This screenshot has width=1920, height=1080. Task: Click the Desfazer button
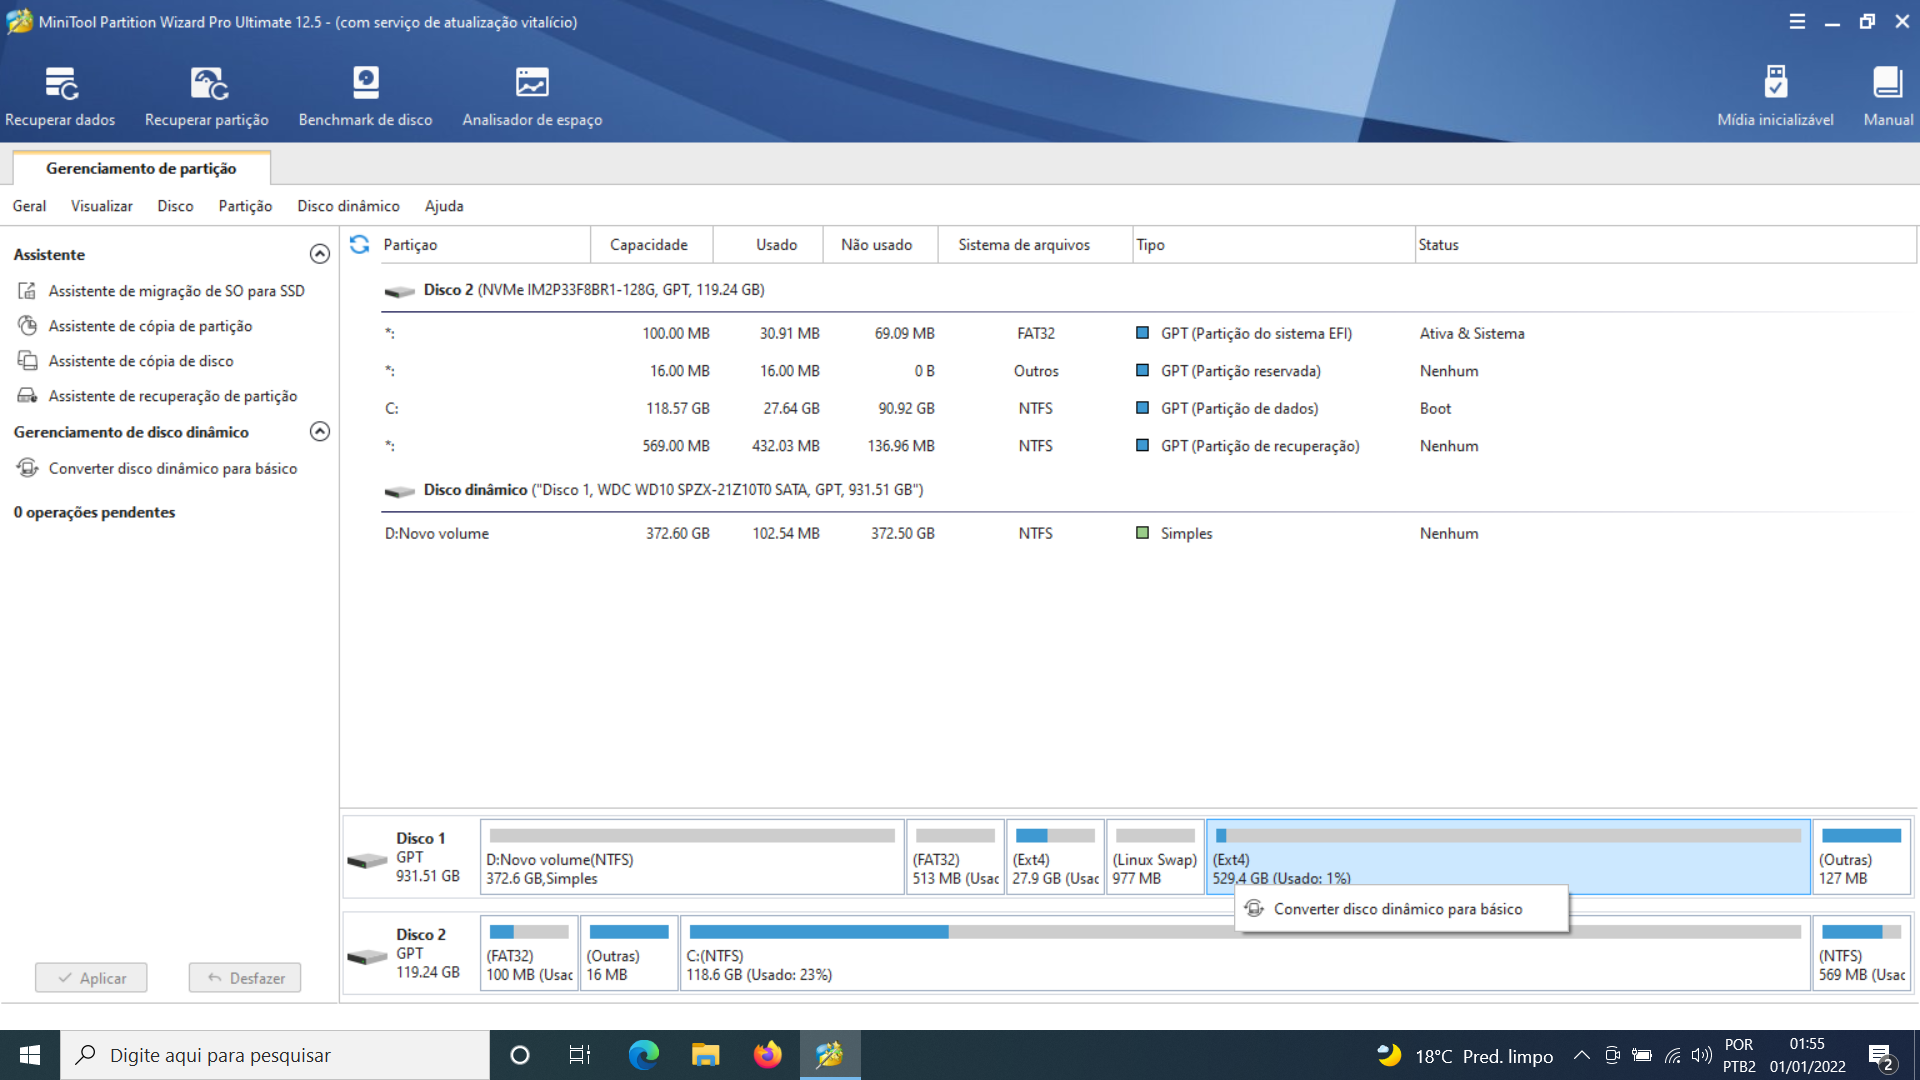coord(245,978)
